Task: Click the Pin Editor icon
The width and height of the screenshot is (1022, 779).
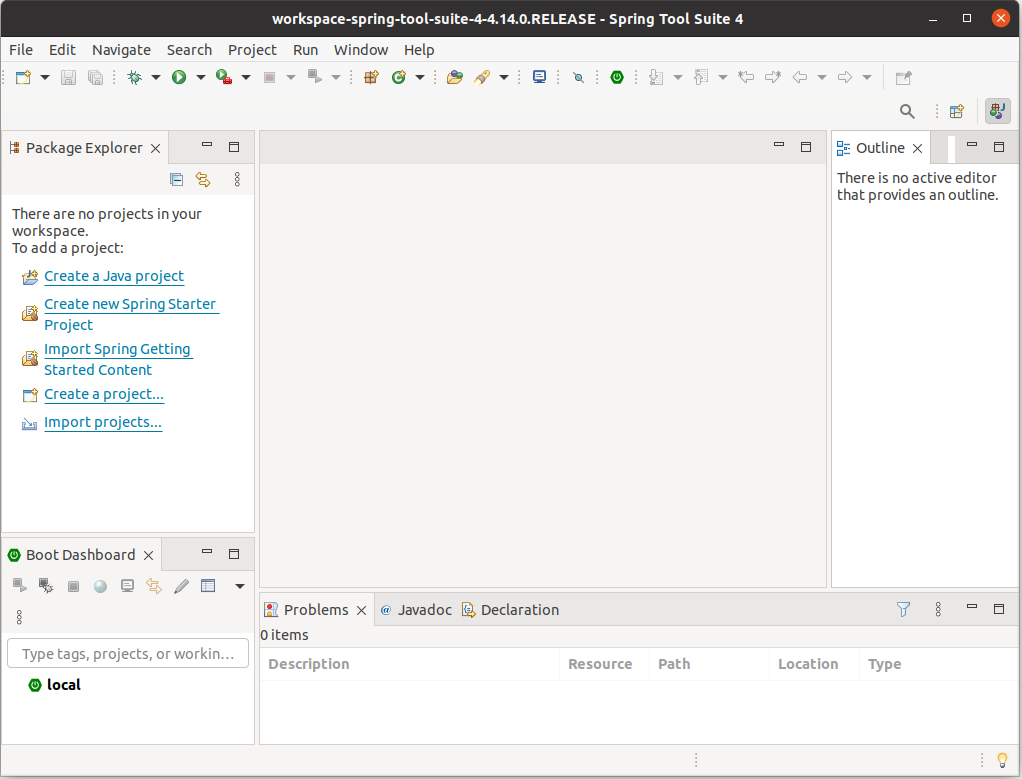Action: (903, 78)
